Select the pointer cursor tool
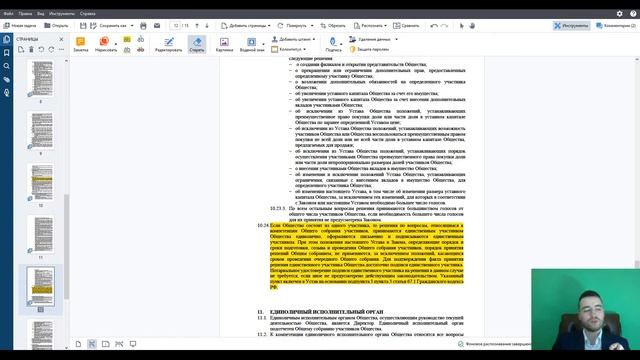Screen dimensions: 640x360 pos(462,26)
